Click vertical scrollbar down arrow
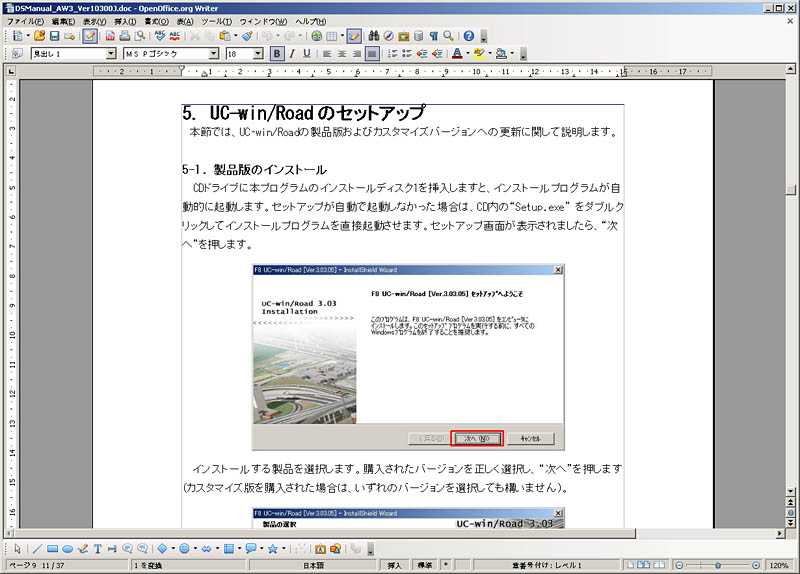Image resolution: width=800 pixels, height=574 pixels. click(x=790, y=491)
